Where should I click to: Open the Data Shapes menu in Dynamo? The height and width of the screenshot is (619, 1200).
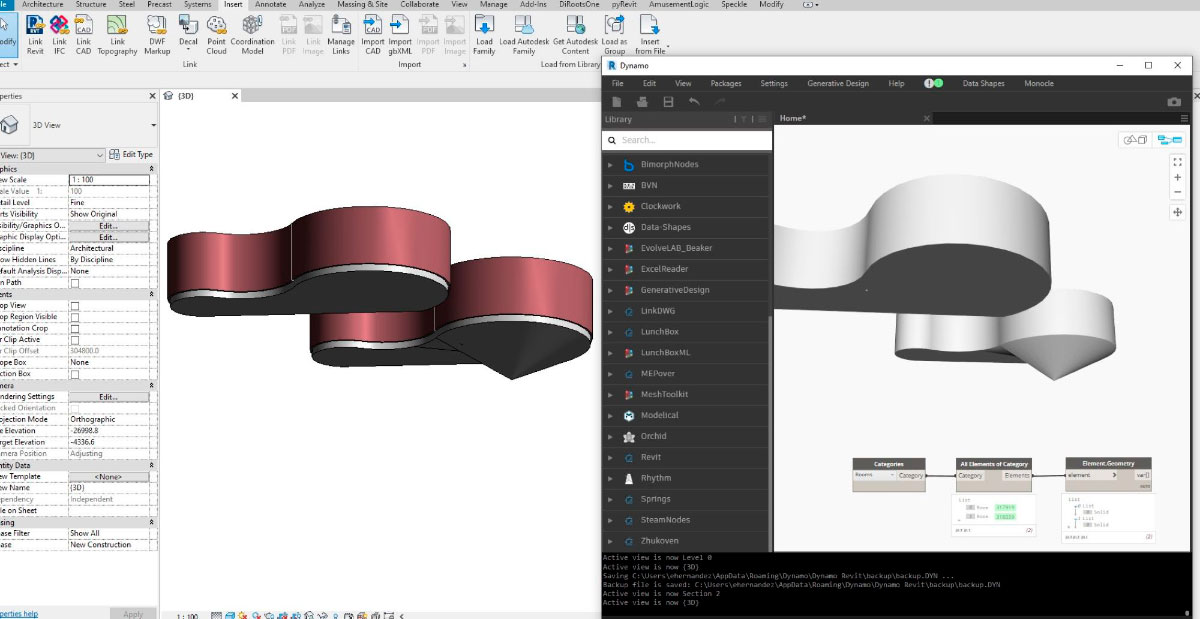tap(983, 83)
